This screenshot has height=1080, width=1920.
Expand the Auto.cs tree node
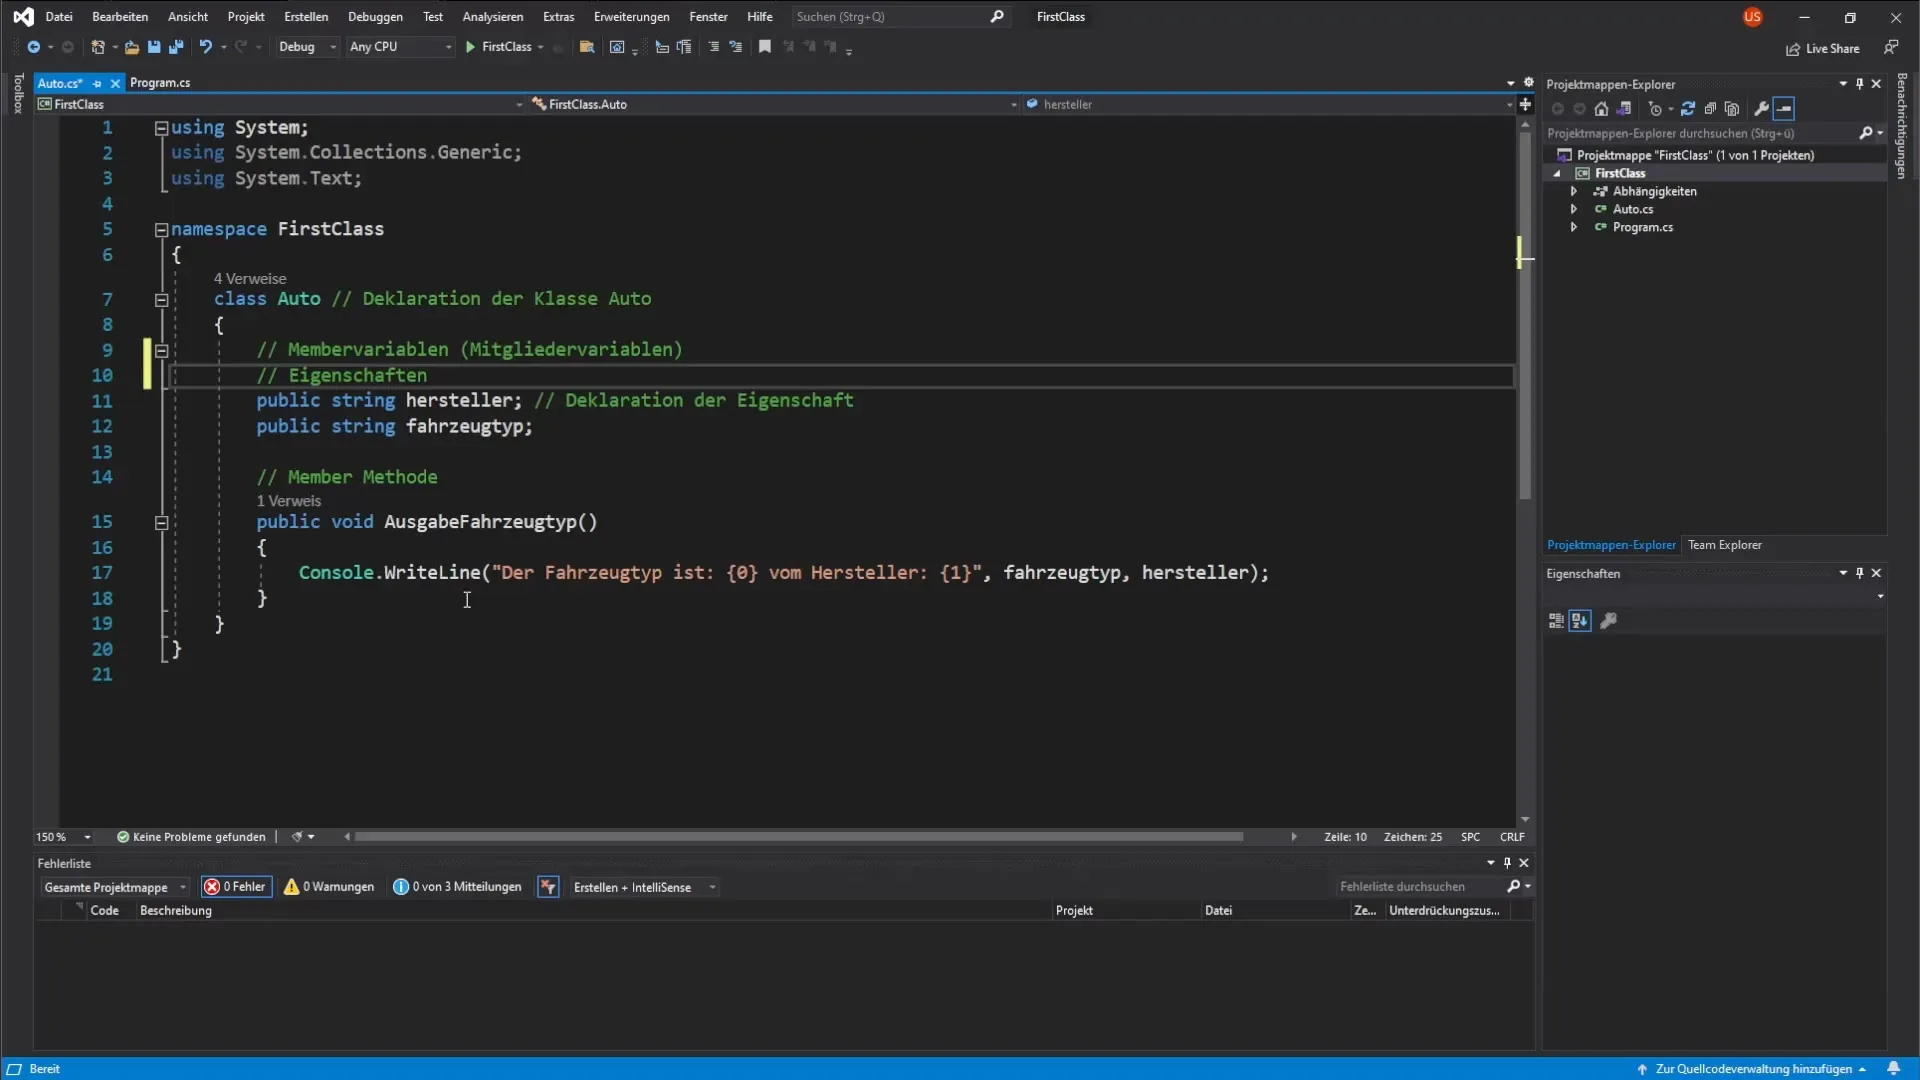(x=1574, y=209)
